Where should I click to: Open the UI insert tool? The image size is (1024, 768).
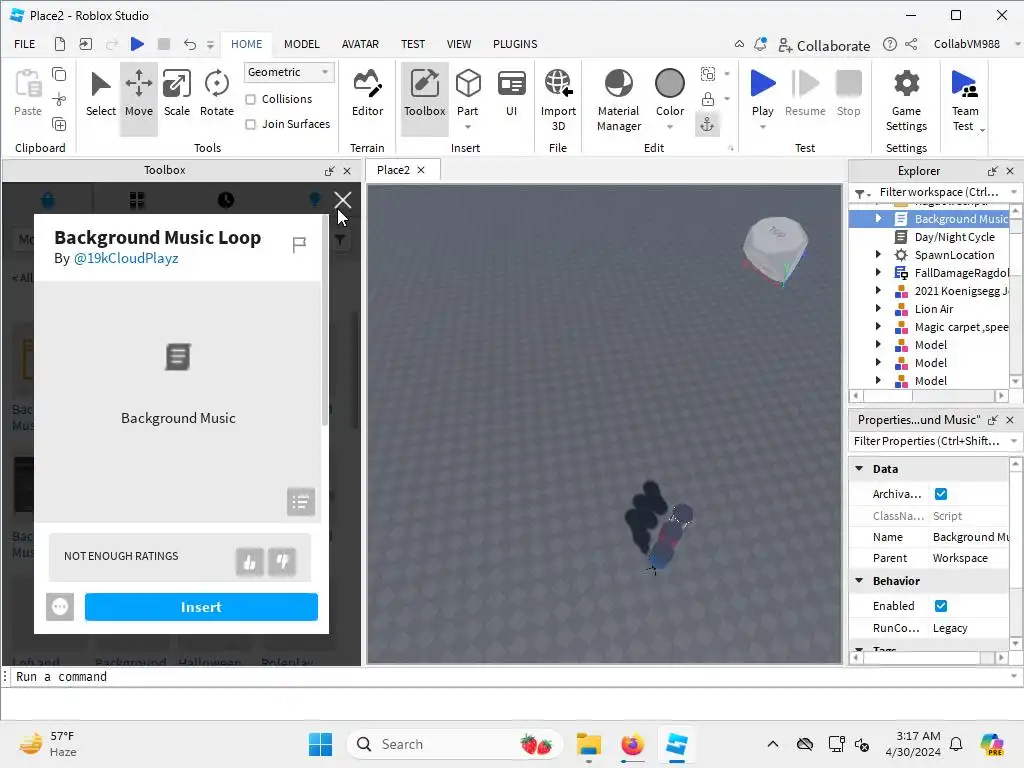[511, 97]
